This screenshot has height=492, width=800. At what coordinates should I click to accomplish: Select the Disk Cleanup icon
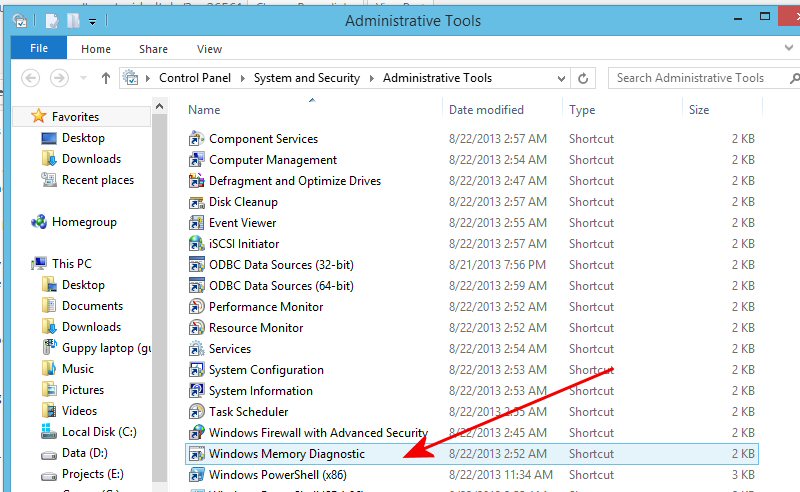point(196,202)
